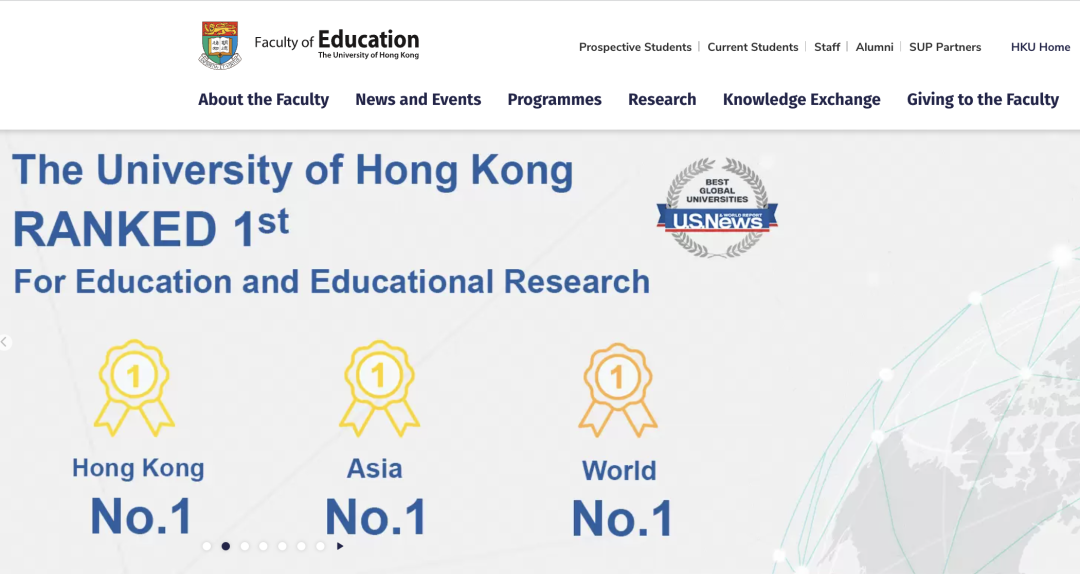1080x574 pixels.
Task: Expand the Research menu
Action: tap(662, 99)
